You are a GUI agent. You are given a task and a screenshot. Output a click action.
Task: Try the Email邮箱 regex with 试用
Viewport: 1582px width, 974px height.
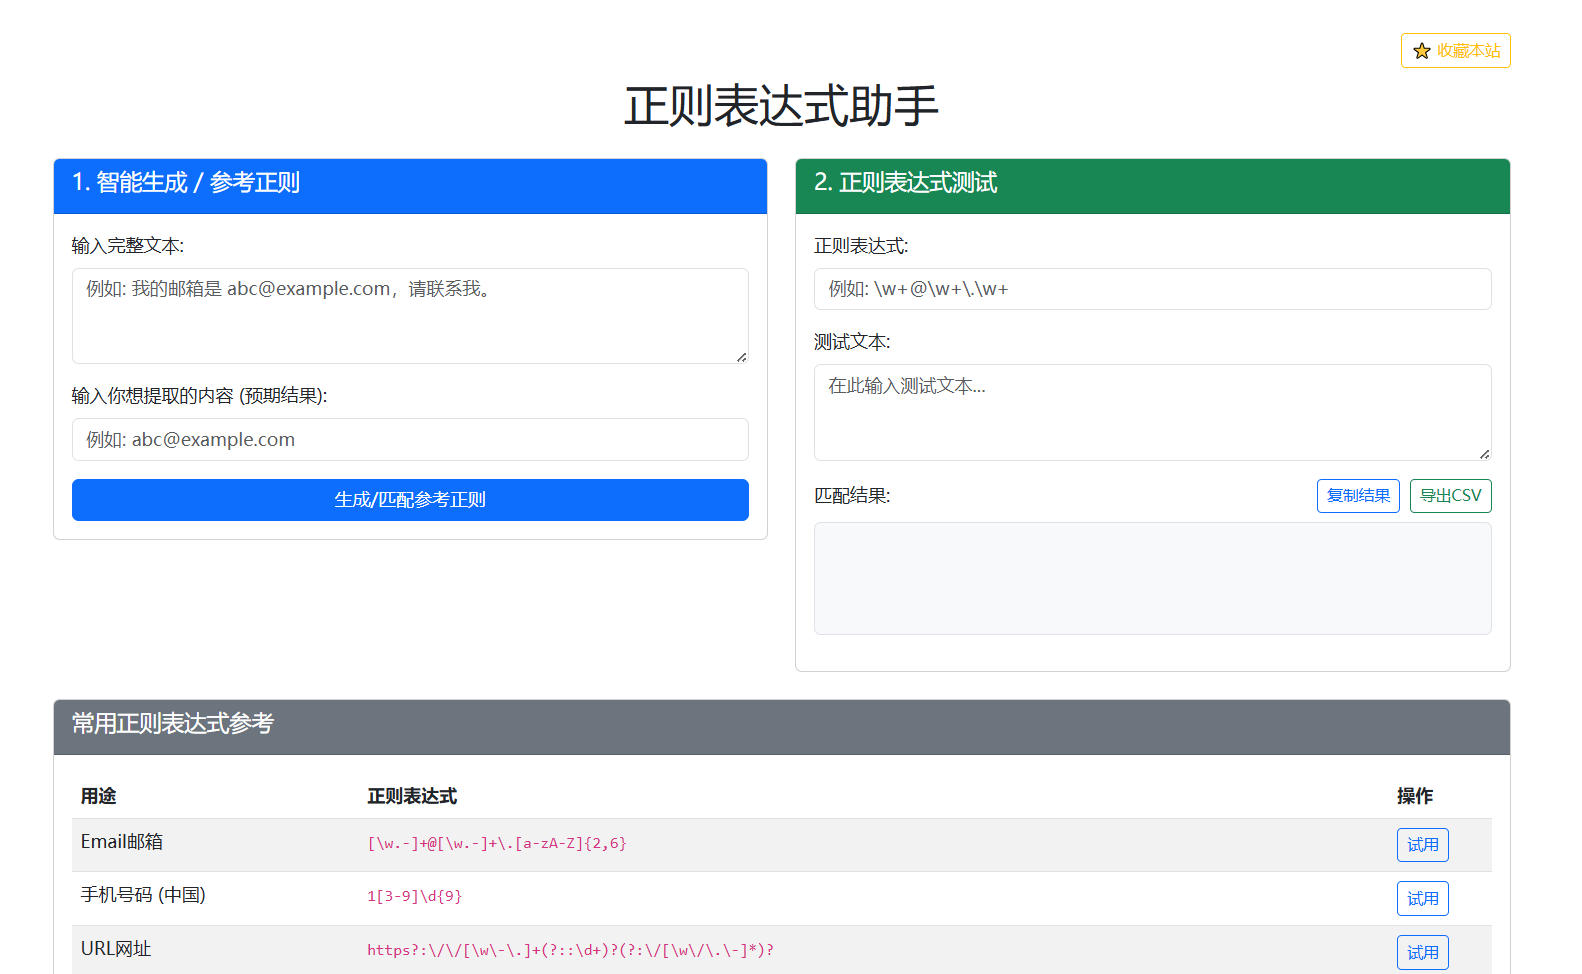click(x=1422, y=845)
